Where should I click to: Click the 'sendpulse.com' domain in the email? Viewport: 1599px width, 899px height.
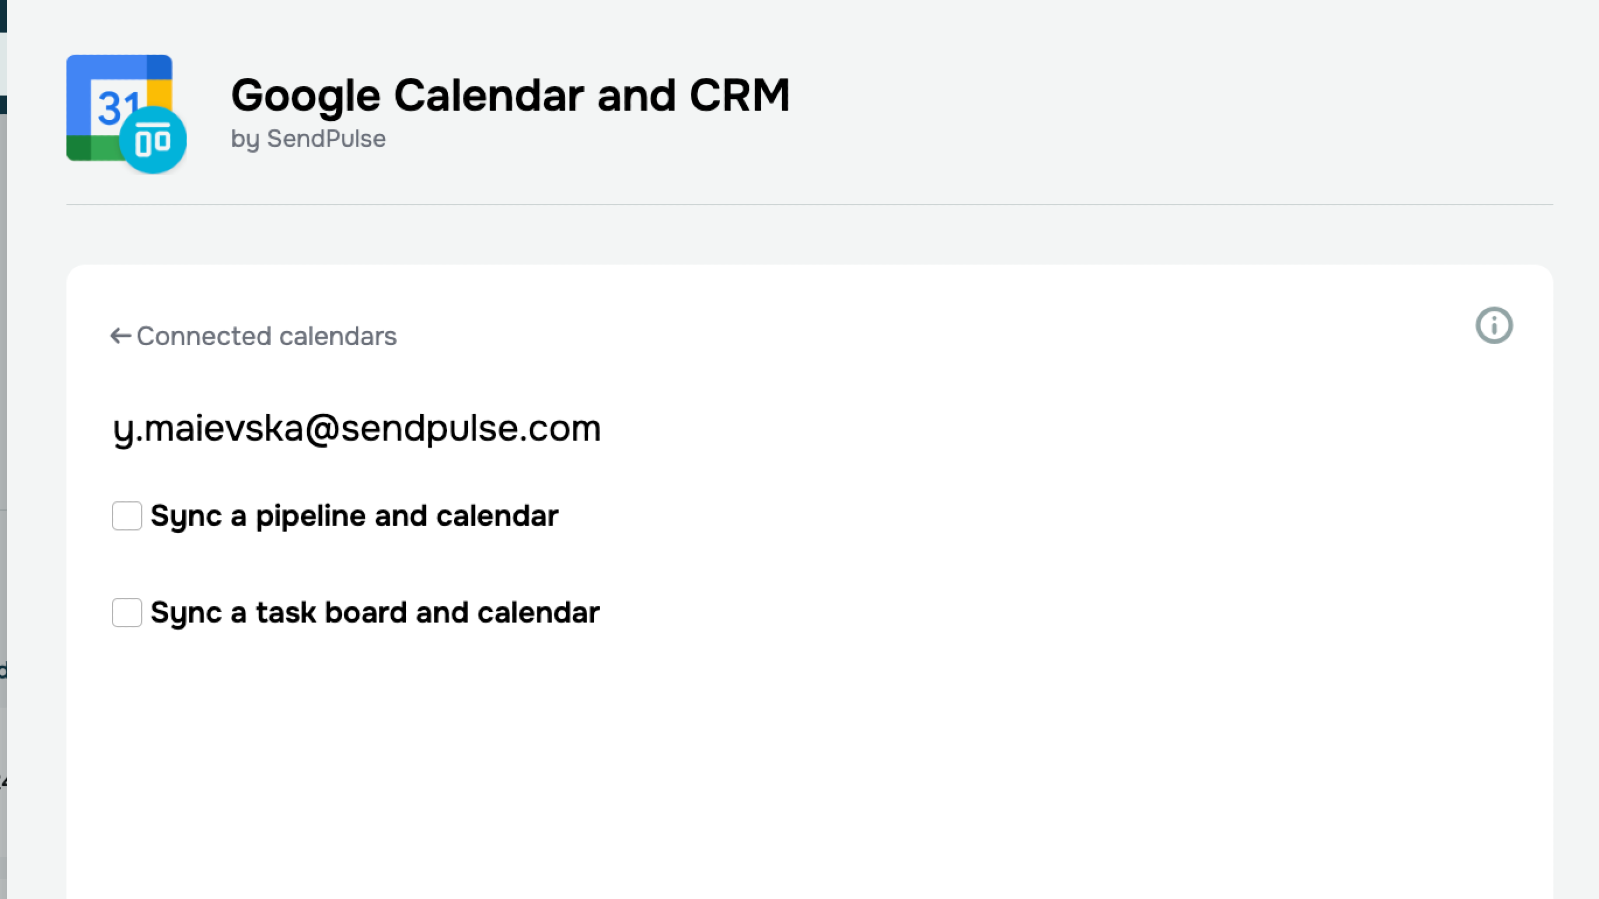click(x=471, y=428)
